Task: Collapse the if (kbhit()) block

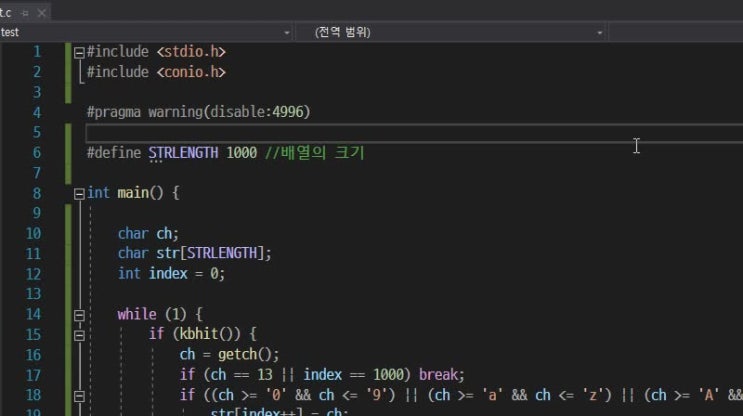Action: (x=79, y=335)
